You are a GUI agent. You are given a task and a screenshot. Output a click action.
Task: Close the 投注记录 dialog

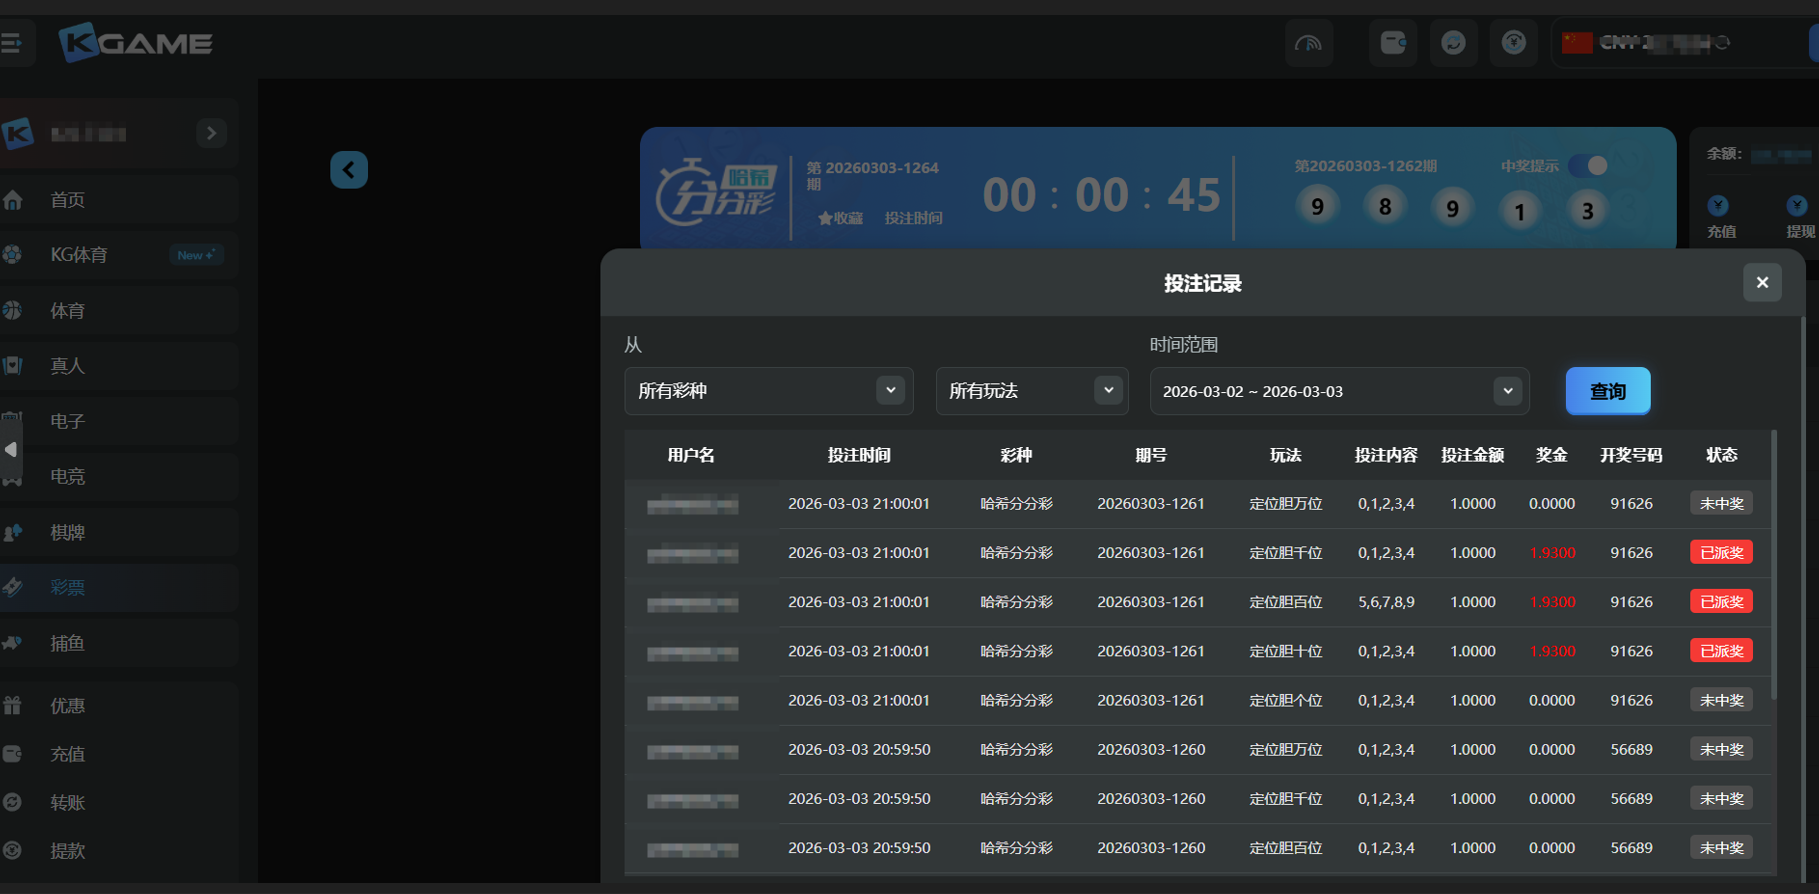(x=1762, y=283)
